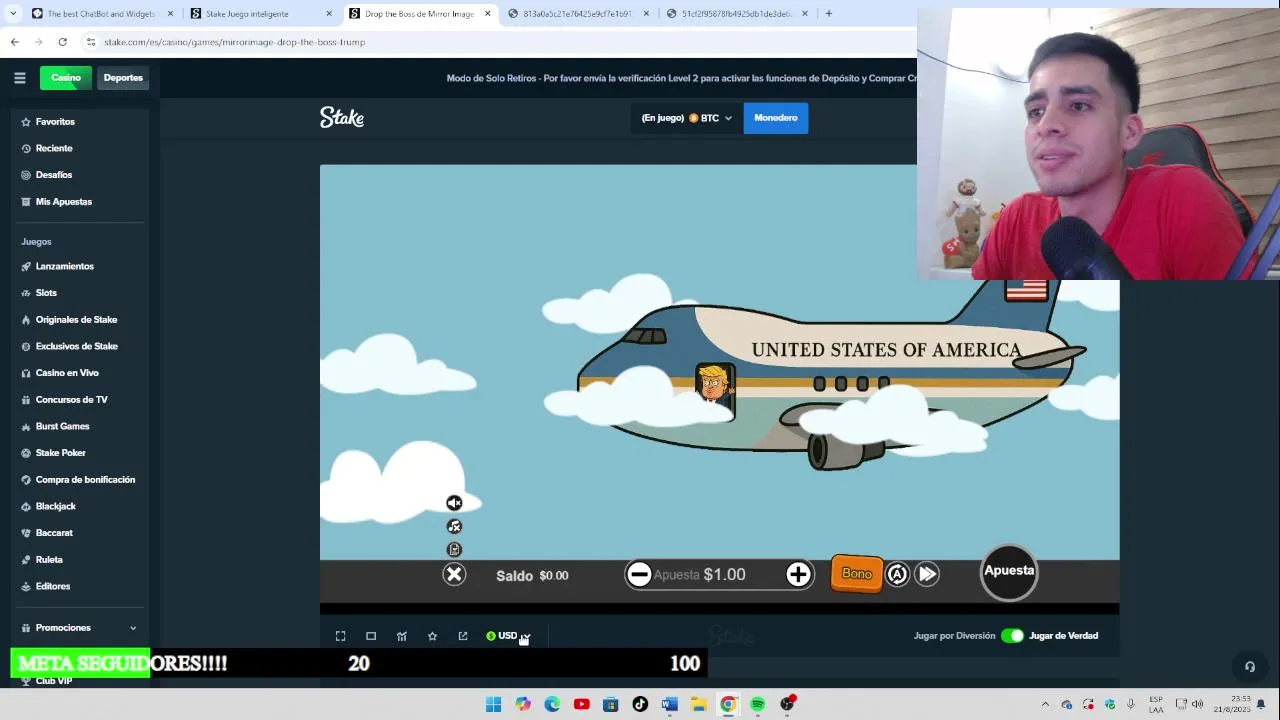Mute the game music icon
The width and height of the screenshot is (1280, 720).
pyautogui.click(x=454, y=526)
